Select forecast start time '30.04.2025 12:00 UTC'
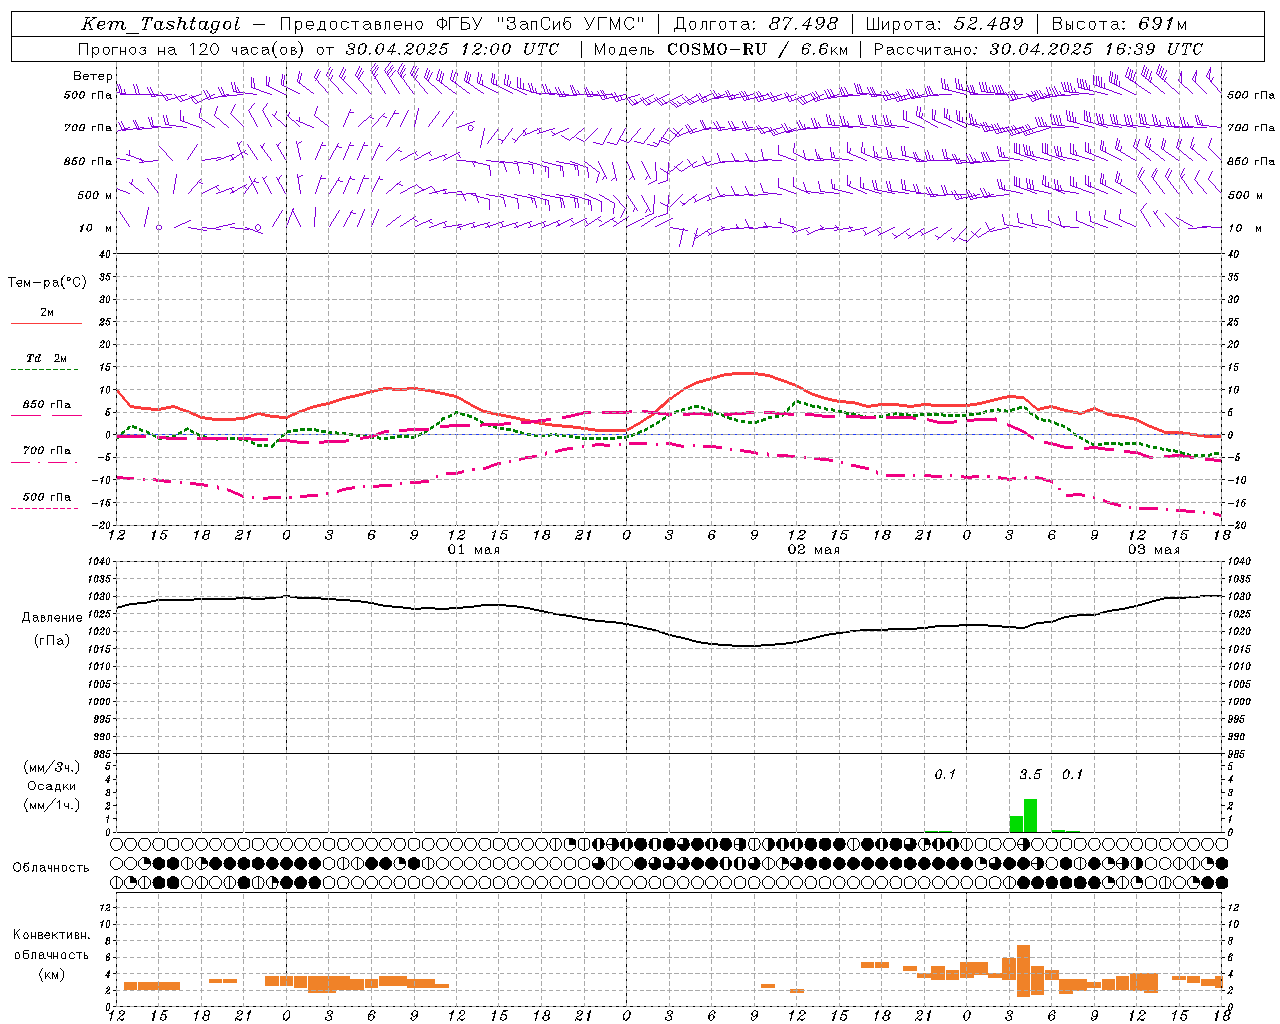This screenshot has height=1024, width=1280. click(x=453, y=49)
